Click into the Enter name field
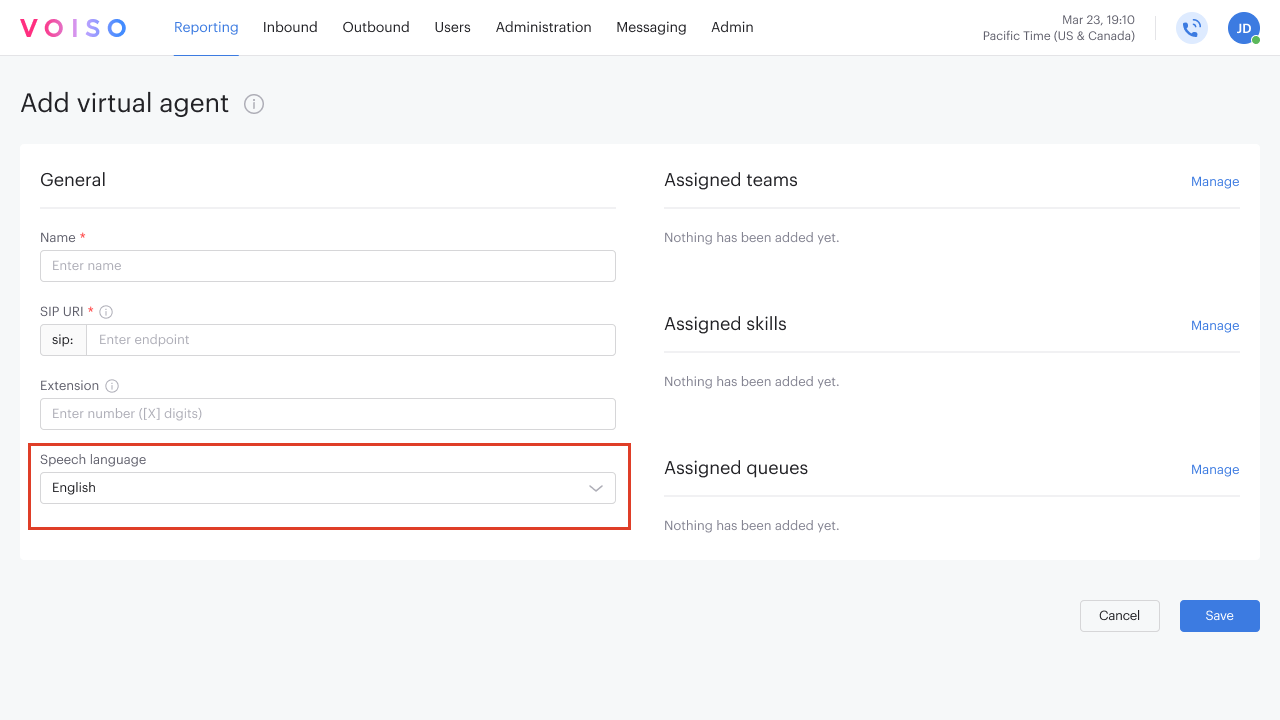Viewport: 1280px width, 720px height. [x=328, y=265]
